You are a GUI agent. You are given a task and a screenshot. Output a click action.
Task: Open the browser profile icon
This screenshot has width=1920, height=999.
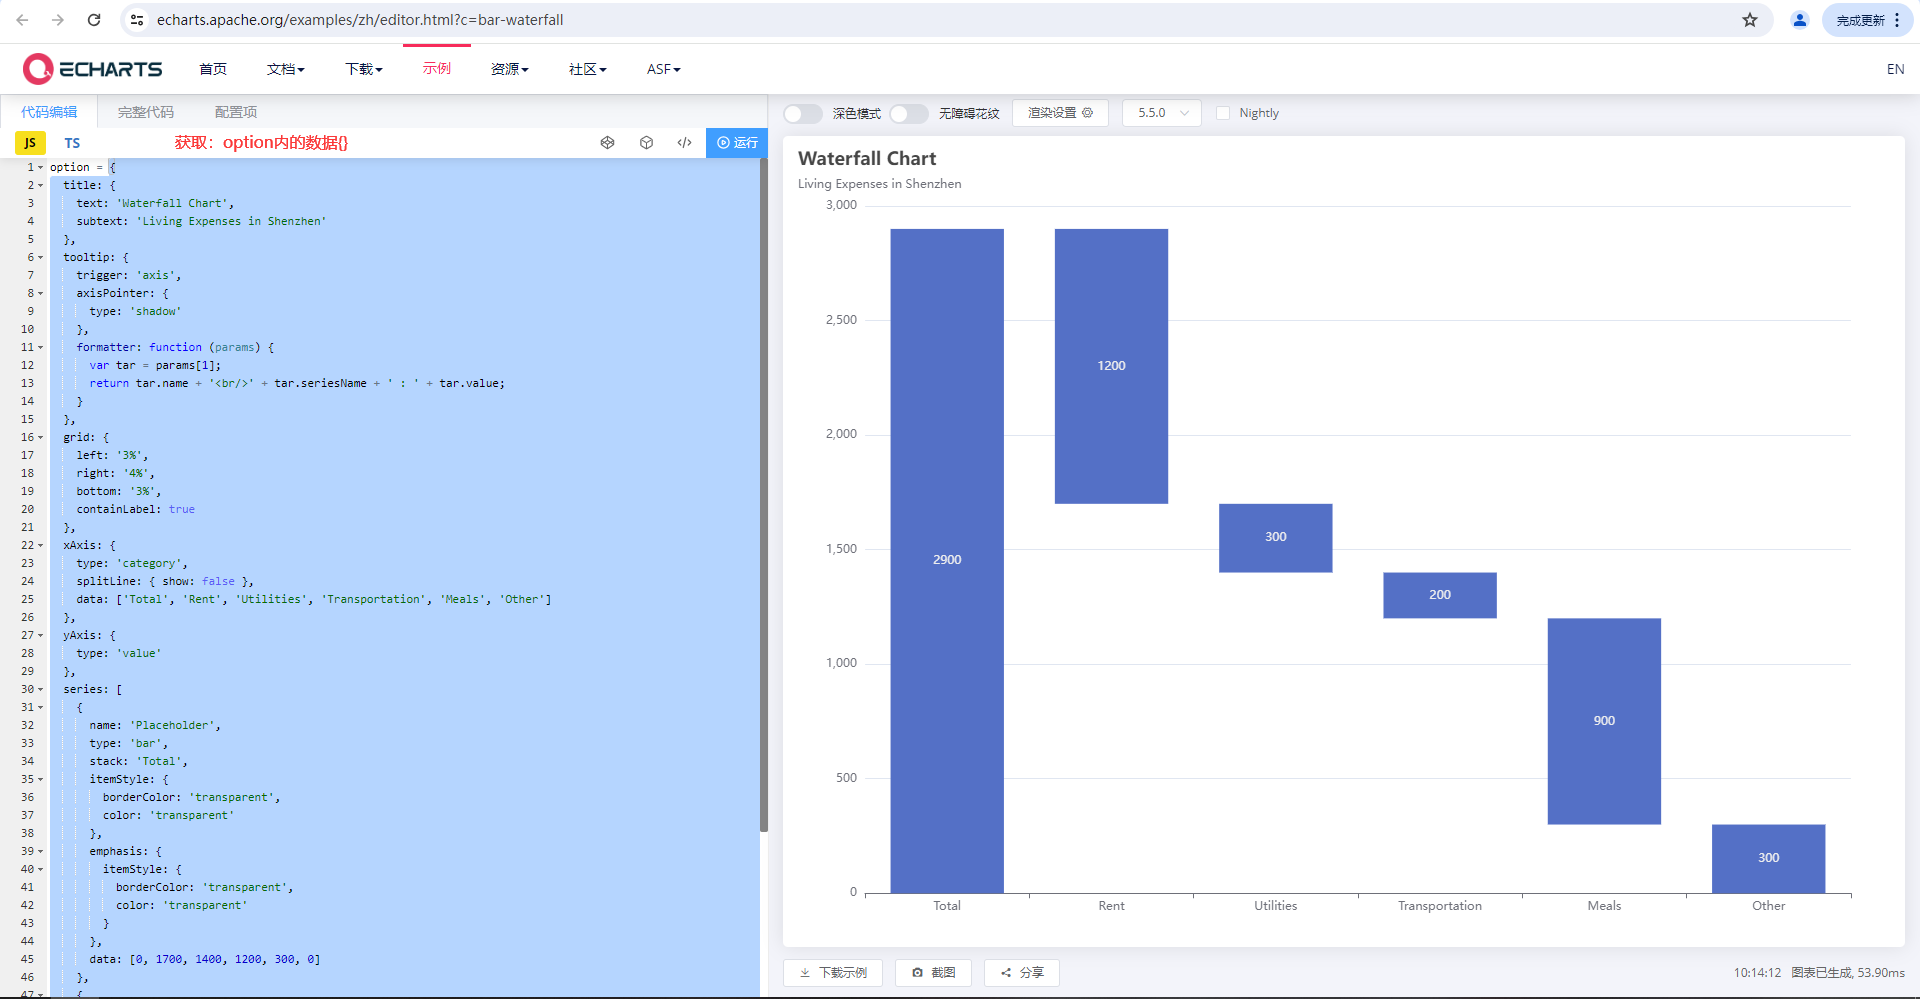point(1799,20)
